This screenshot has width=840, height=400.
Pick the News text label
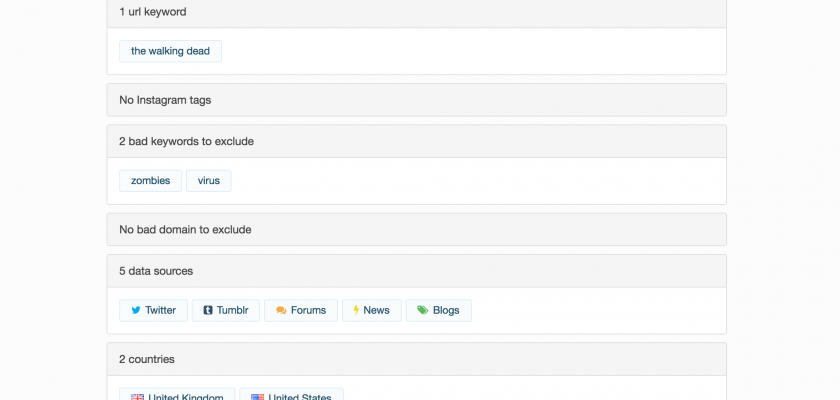[x=376, y=310]
